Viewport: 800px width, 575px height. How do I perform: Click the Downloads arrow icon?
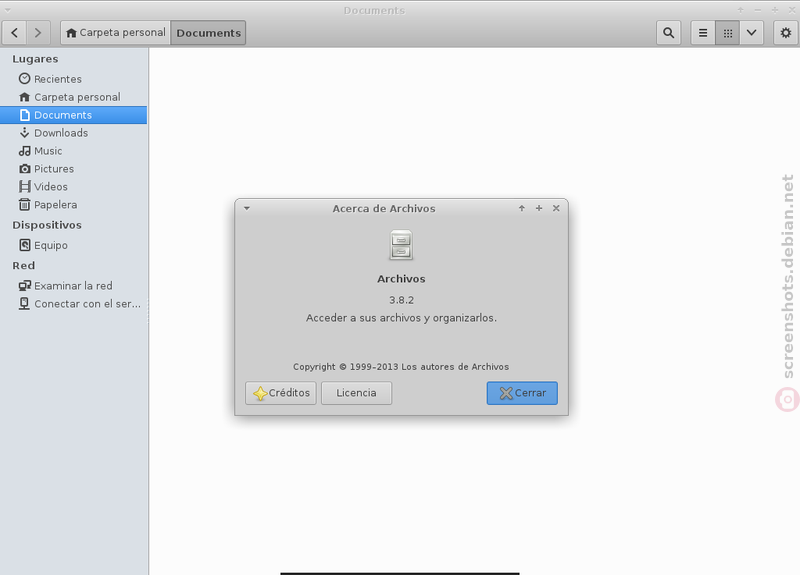24,133
